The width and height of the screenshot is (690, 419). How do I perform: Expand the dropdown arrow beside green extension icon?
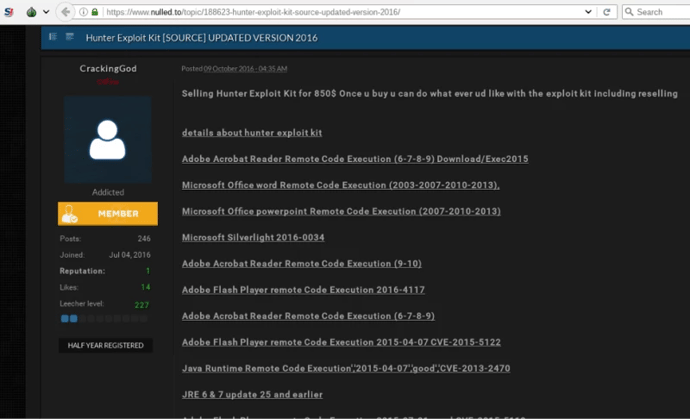46,12
